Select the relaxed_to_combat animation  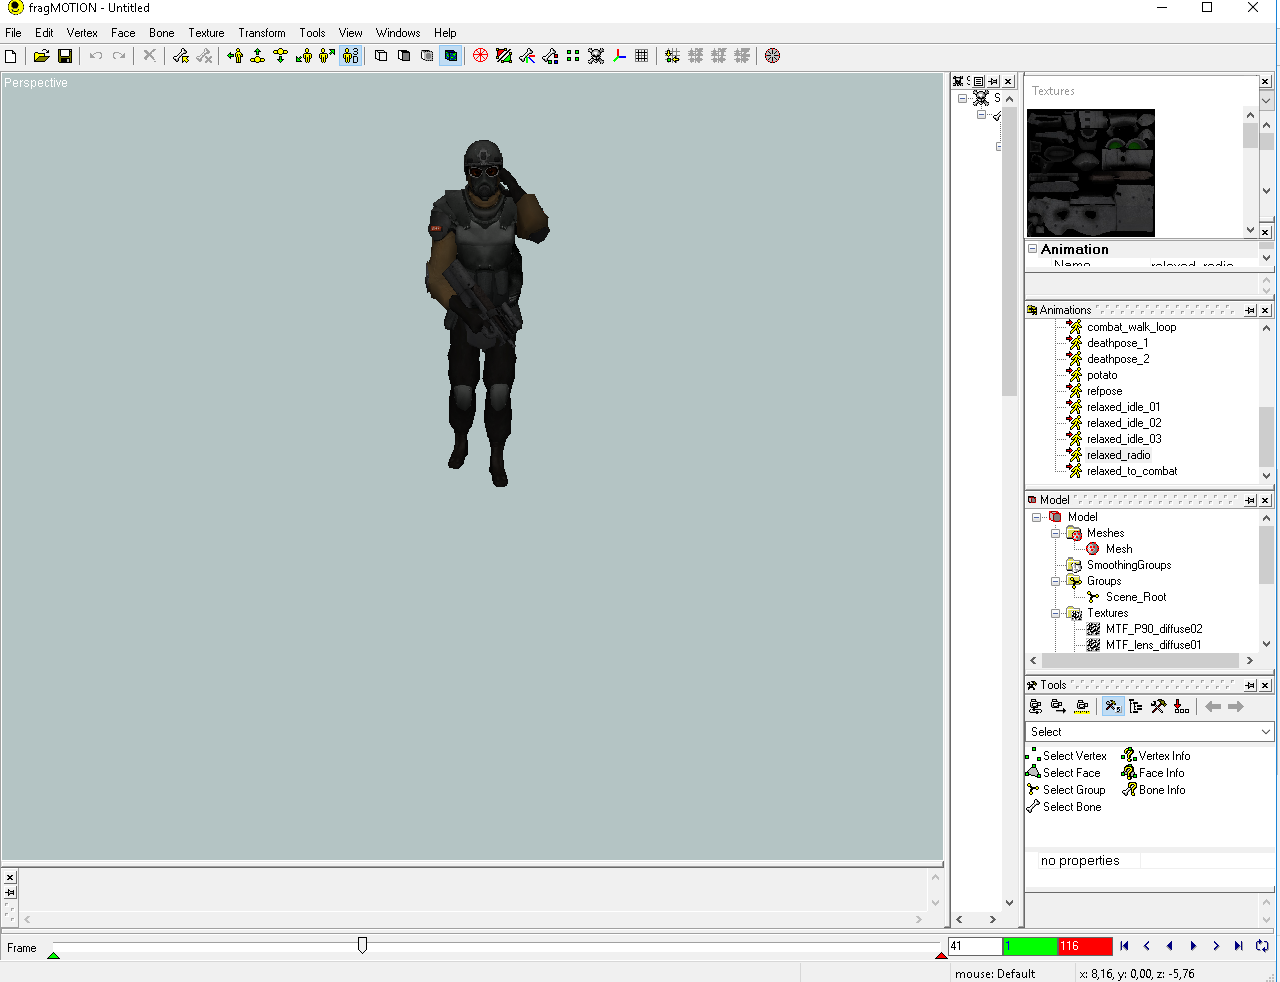pyautogui.click(x=1132, y=471)
